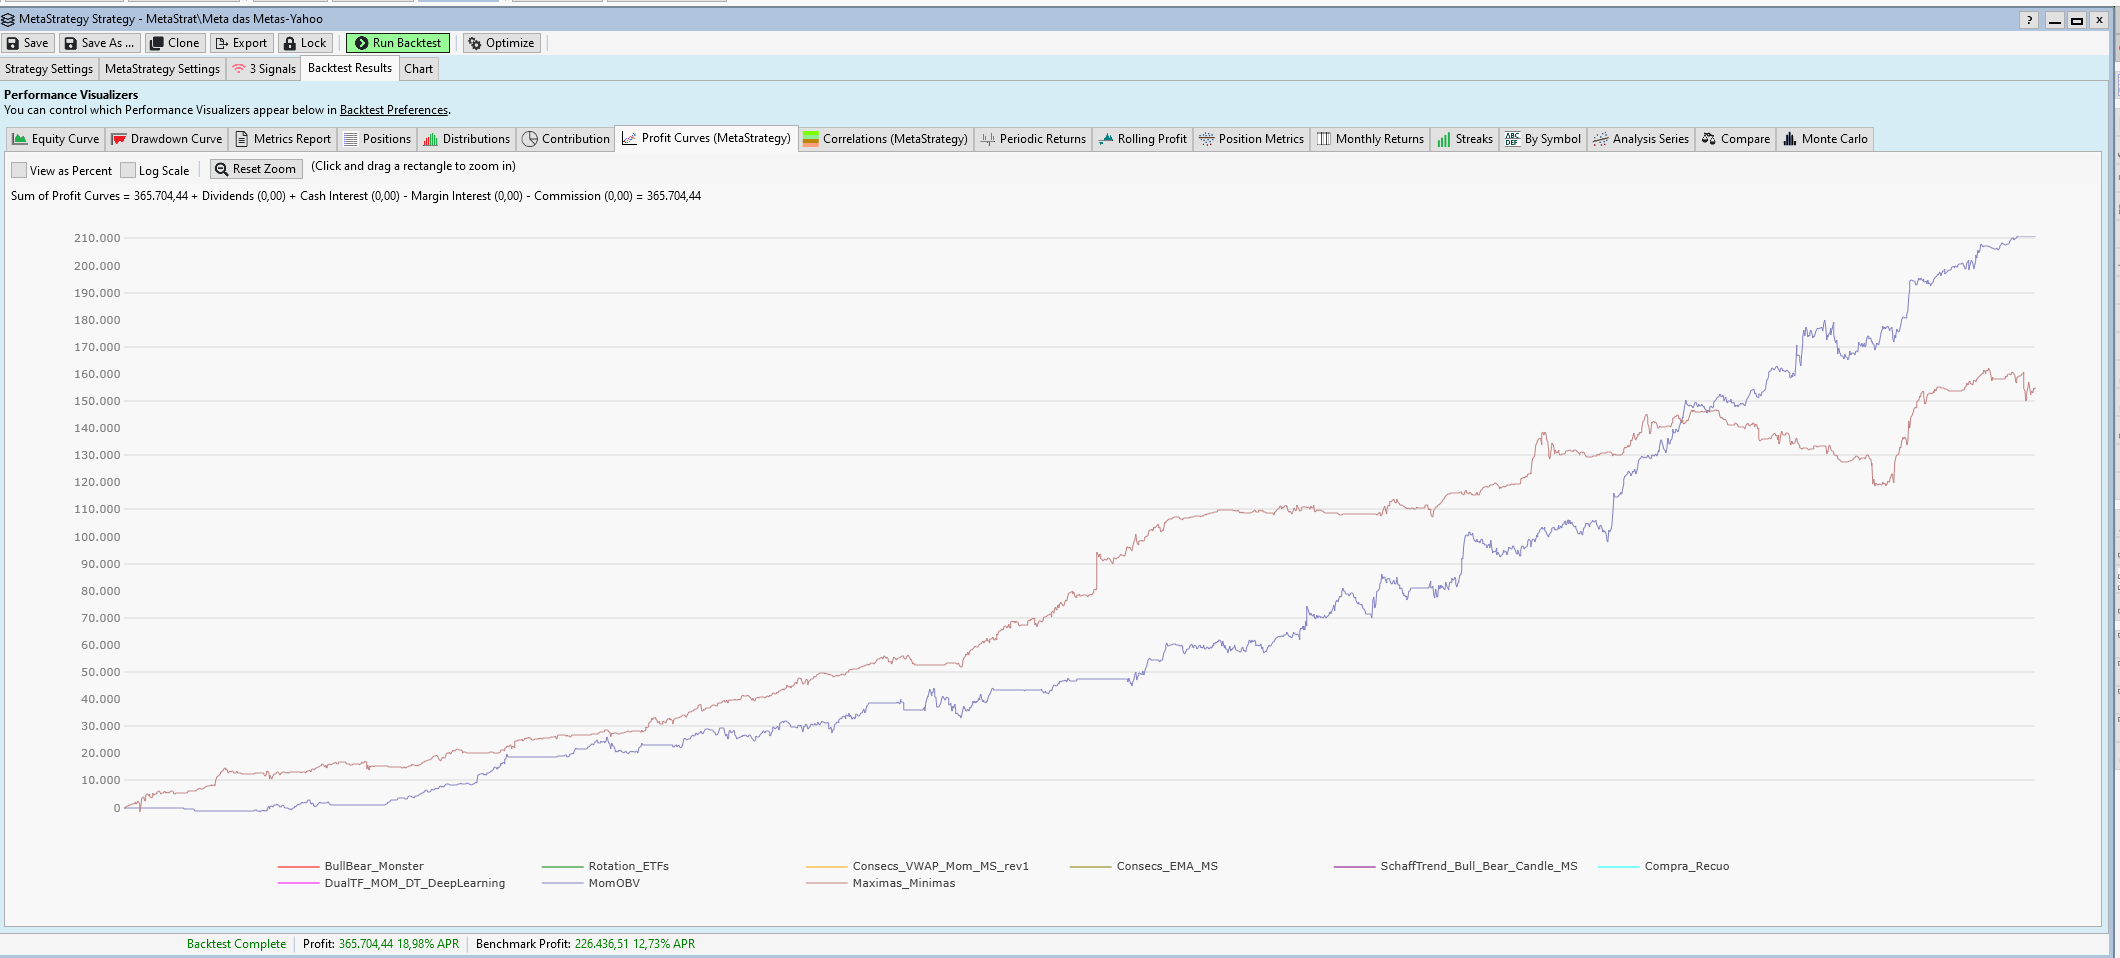Follow the Backtest Preferences link
The image size is (2120, 958).
pos(393,110)
